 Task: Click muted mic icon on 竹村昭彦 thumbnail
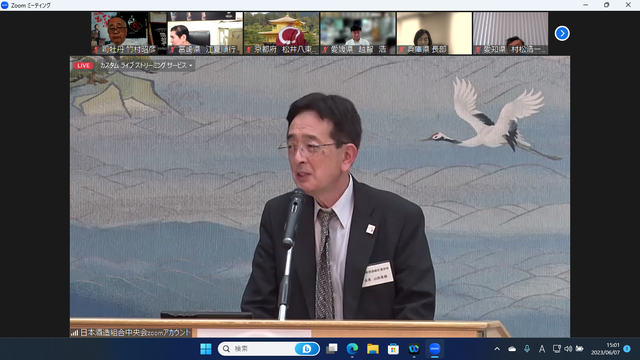click(96, 50)
